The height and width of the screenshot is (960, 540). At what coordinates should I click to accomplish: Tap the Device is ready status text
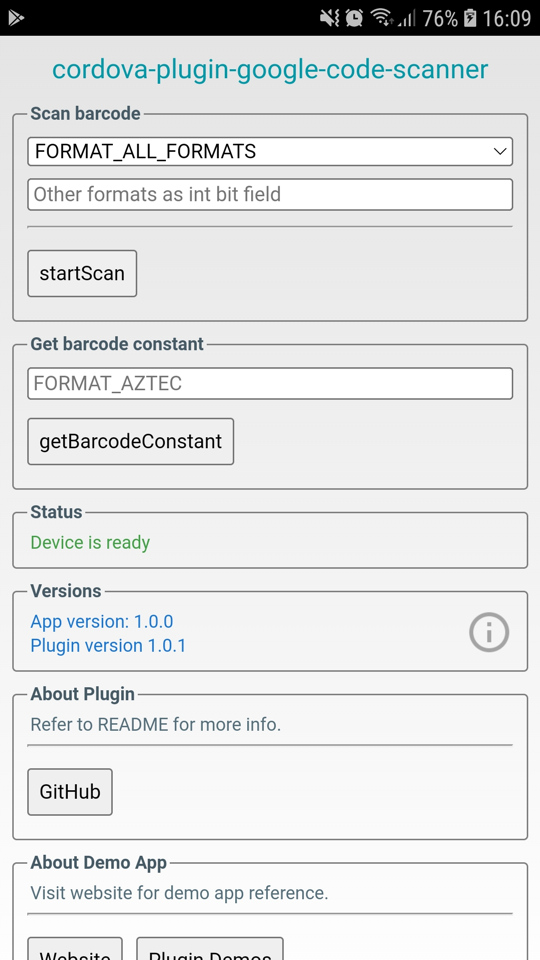click(x=90, y=542)
